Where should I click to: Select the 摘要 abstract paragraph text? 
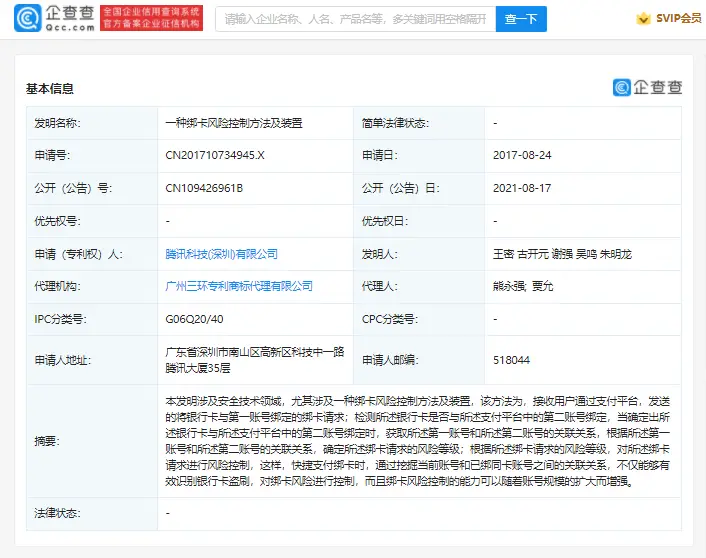(417, 441)
